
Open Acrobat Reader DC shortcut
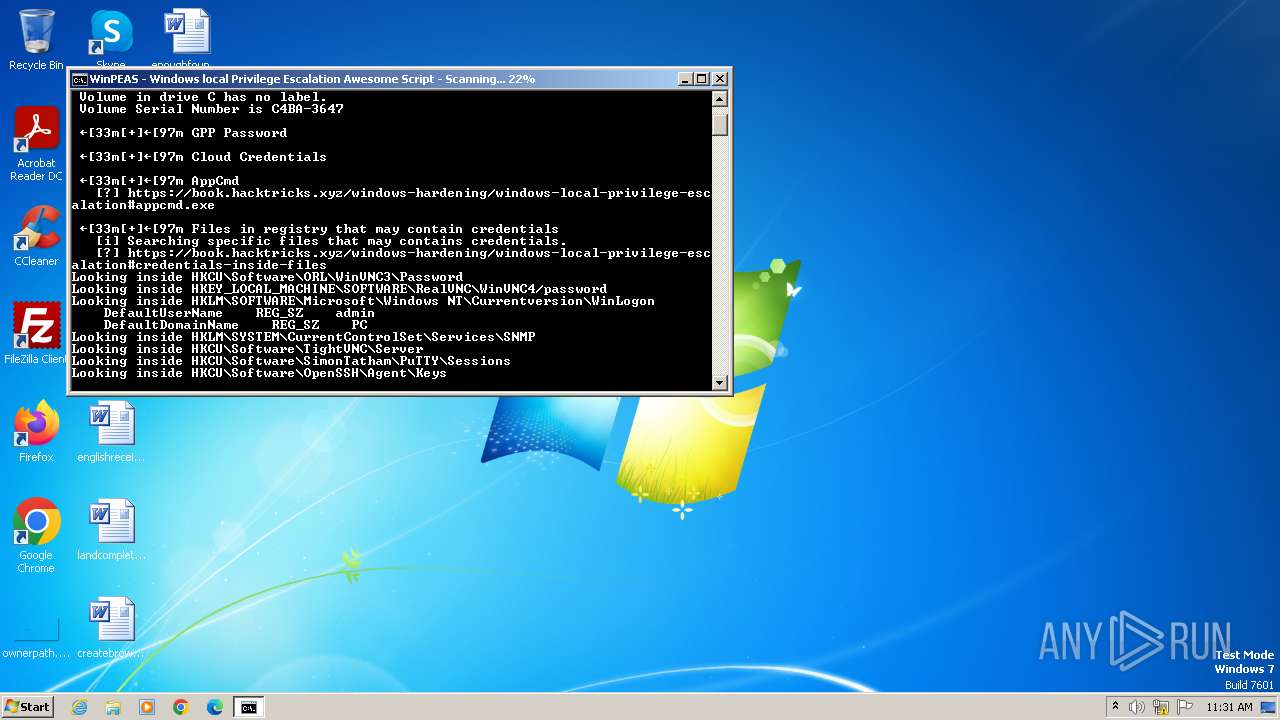tap(36, 145)
